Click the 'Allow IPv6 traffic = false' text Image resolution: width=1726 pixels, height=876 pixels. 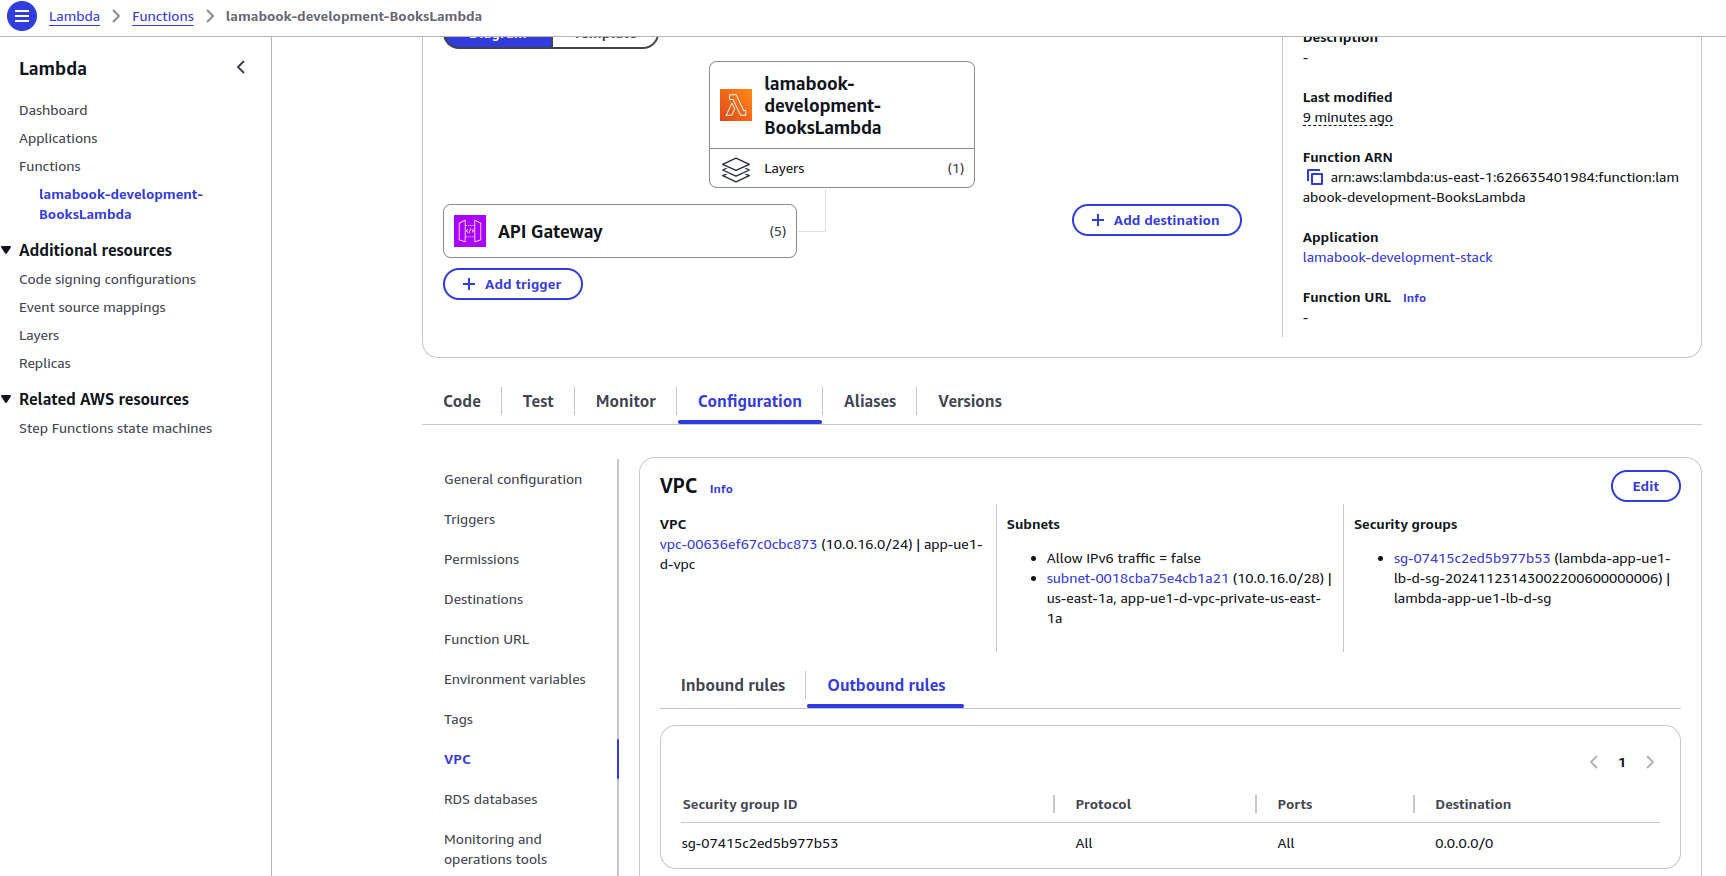point(1124,558)
